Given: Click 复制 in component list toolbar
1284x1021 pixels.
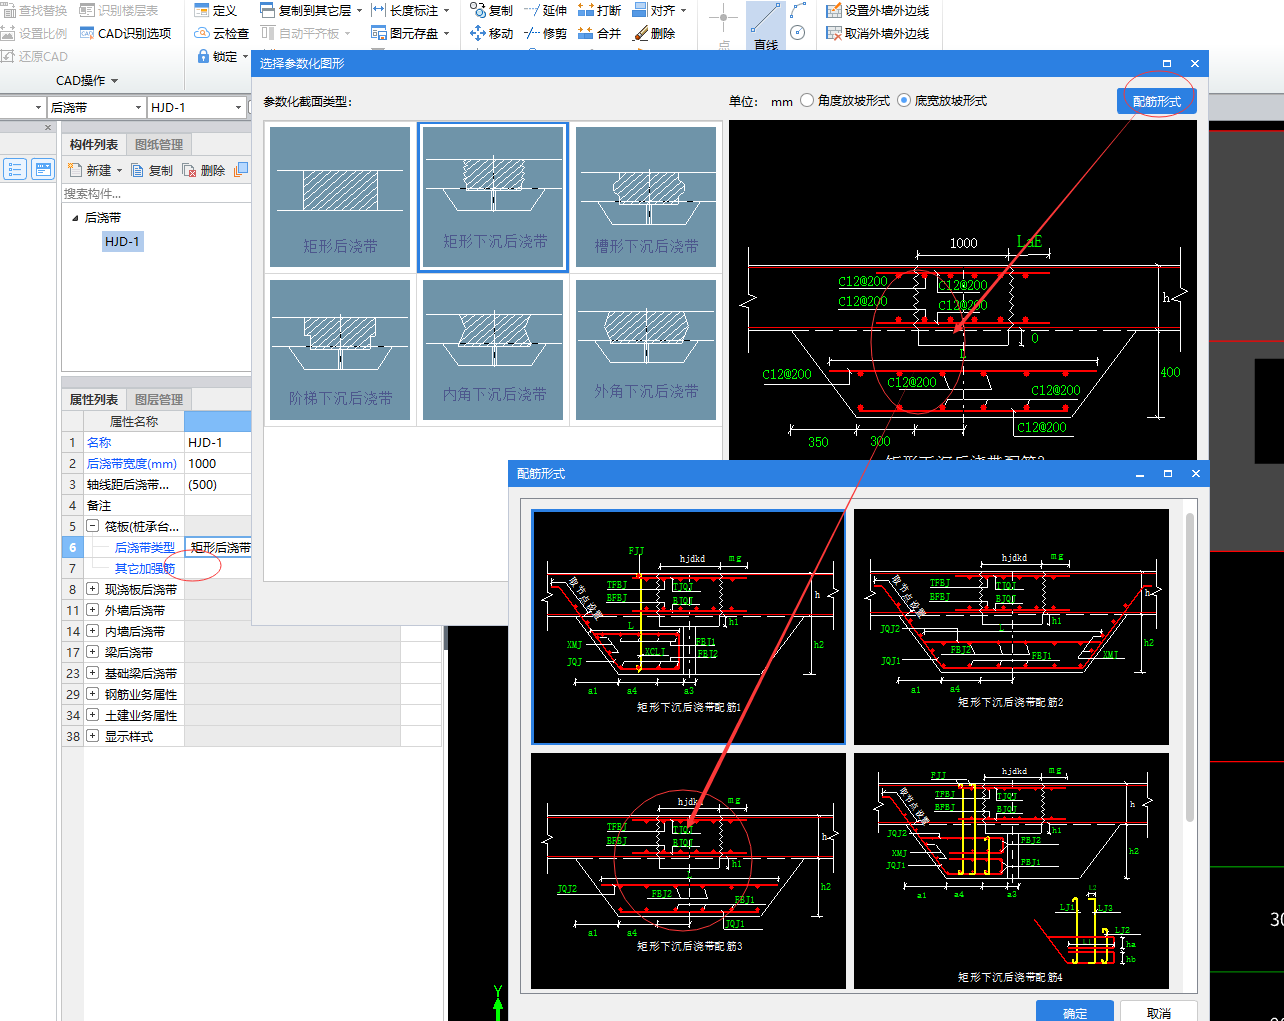Looking at the screenshot, I should 152,170.
